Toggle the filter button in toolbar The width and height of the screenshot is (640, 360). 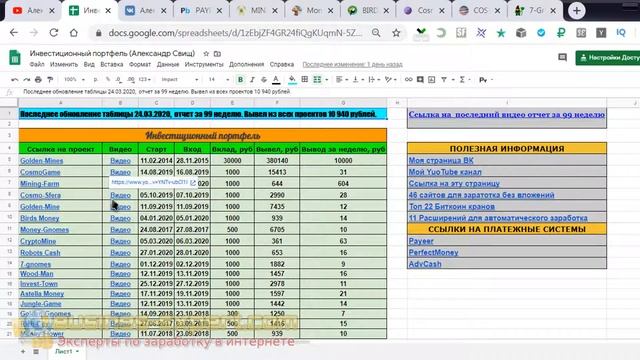point(444,80)
